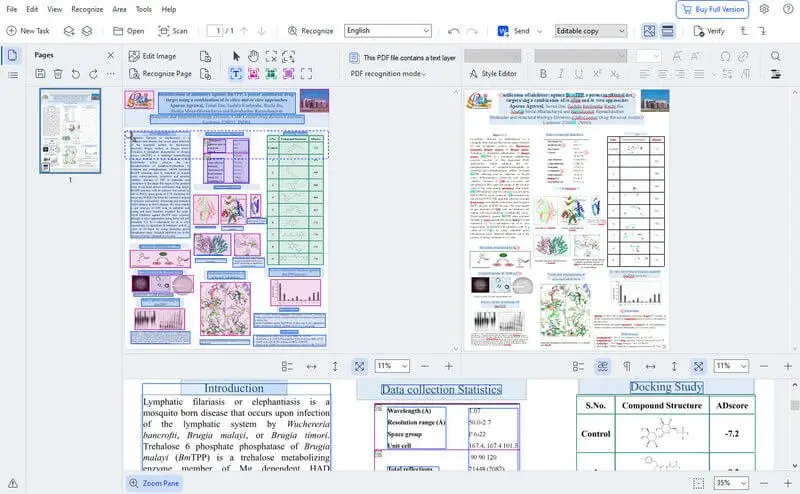Image resolution: width=800 pixels, height=494 pixels.
Task: Open the View menu
Action: (x=55, y=9)
